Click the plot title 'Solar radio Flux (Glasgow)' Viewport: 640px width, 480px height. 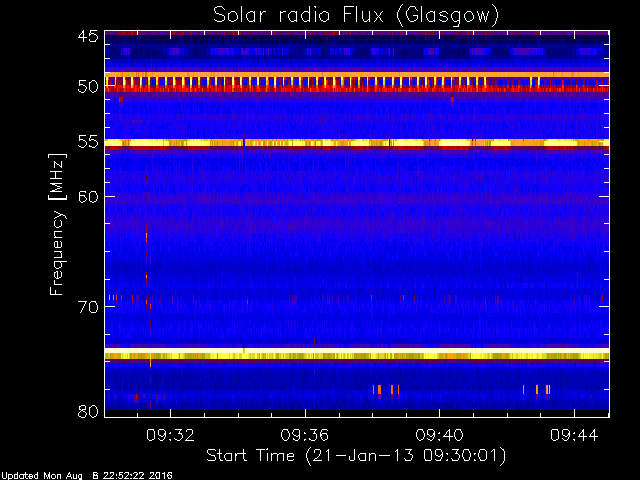[356, 16]
